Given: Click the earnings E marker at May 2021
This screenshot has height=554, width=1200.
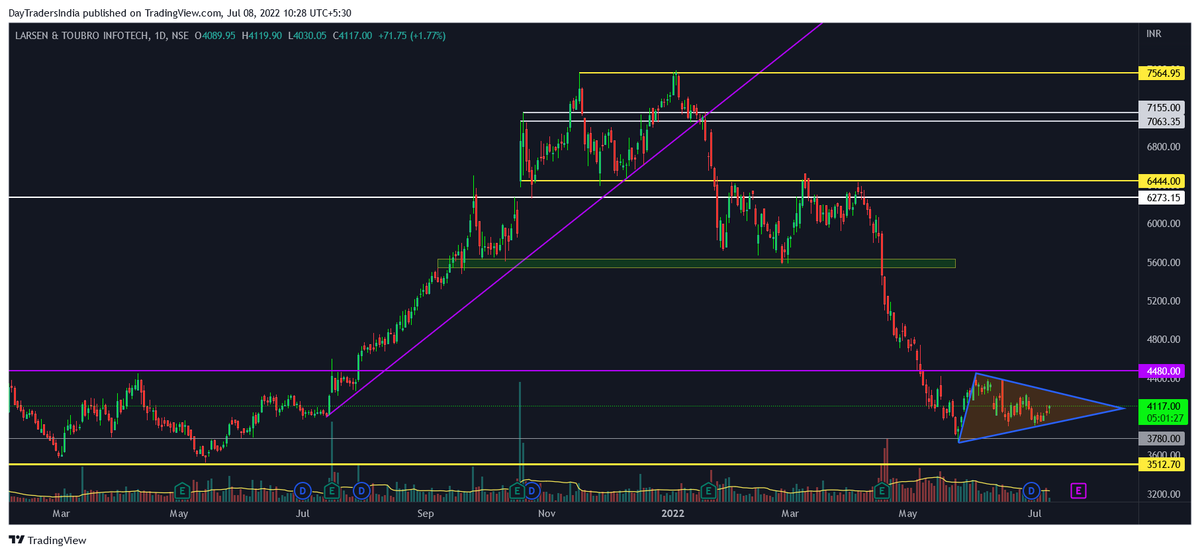Looking at the screenshot, I should tap(182, 491).
